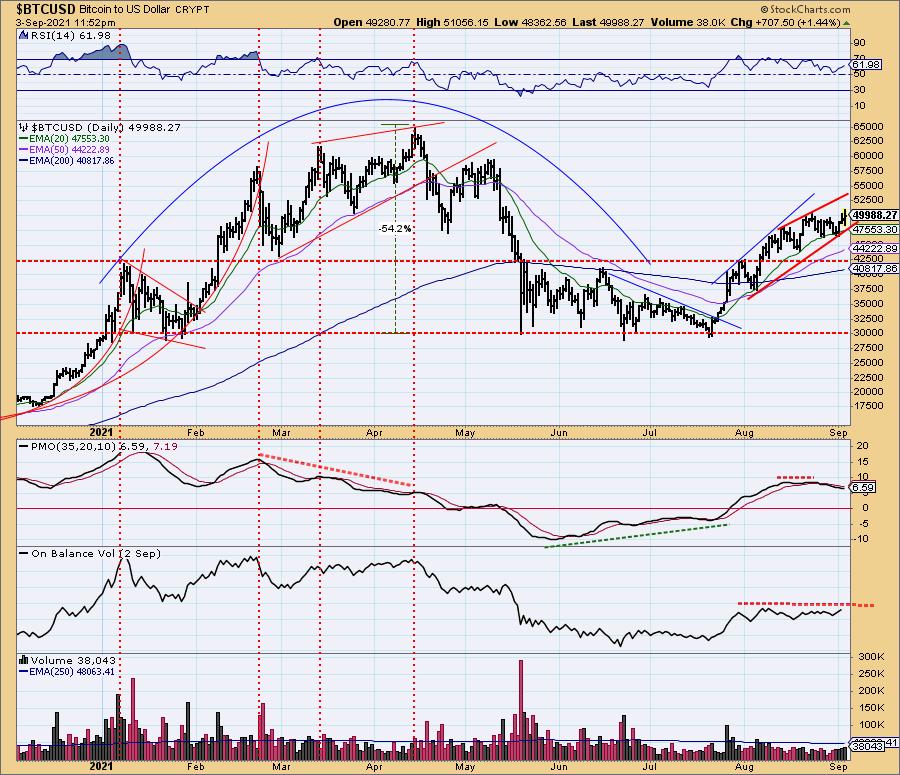Click 'Aug' on the price panel date axis
The width and height of the screenshot is (900, 775).
pyautogui.click(x=744, y=432)
